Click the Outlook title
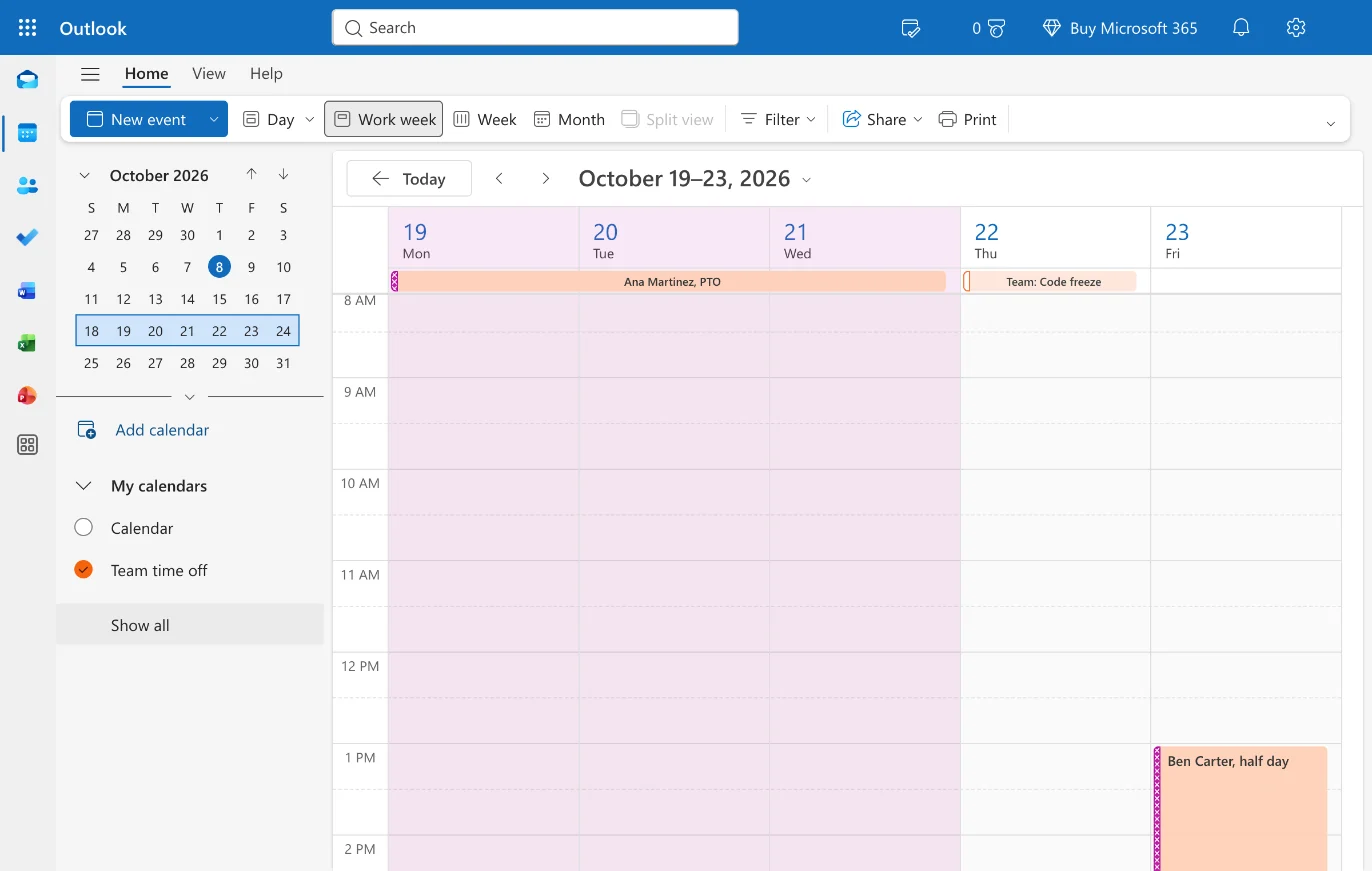This screenshot has height=871, width=1372. [x=93, y=28]
